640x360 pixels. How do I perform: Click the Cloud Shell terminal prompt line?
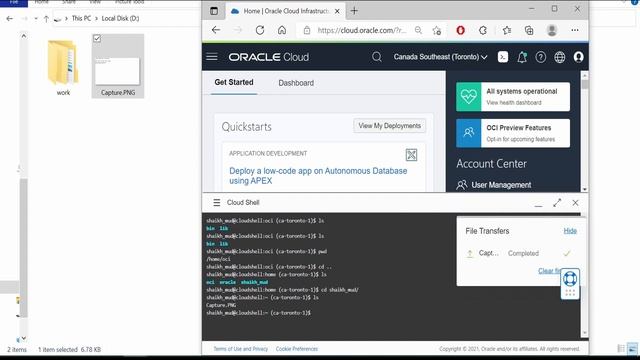pyautogui.click(x=259, y=313)
